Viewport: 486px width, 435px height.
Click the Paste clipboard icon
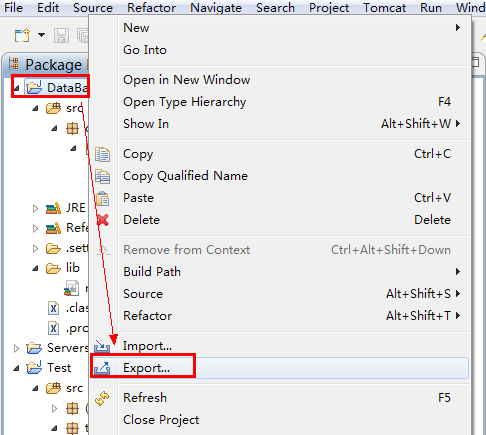tap(102, 198)
